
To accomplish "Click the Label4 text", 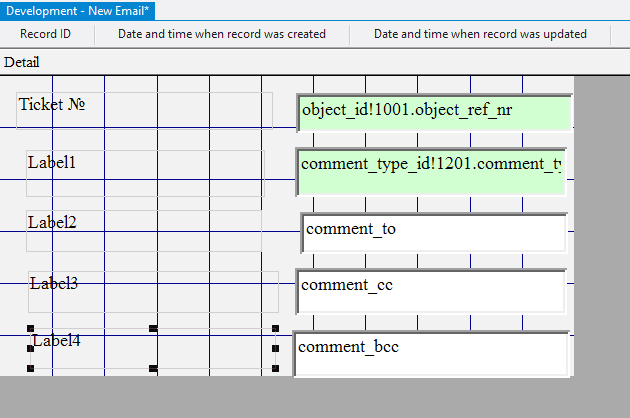I will coord(56,341).
